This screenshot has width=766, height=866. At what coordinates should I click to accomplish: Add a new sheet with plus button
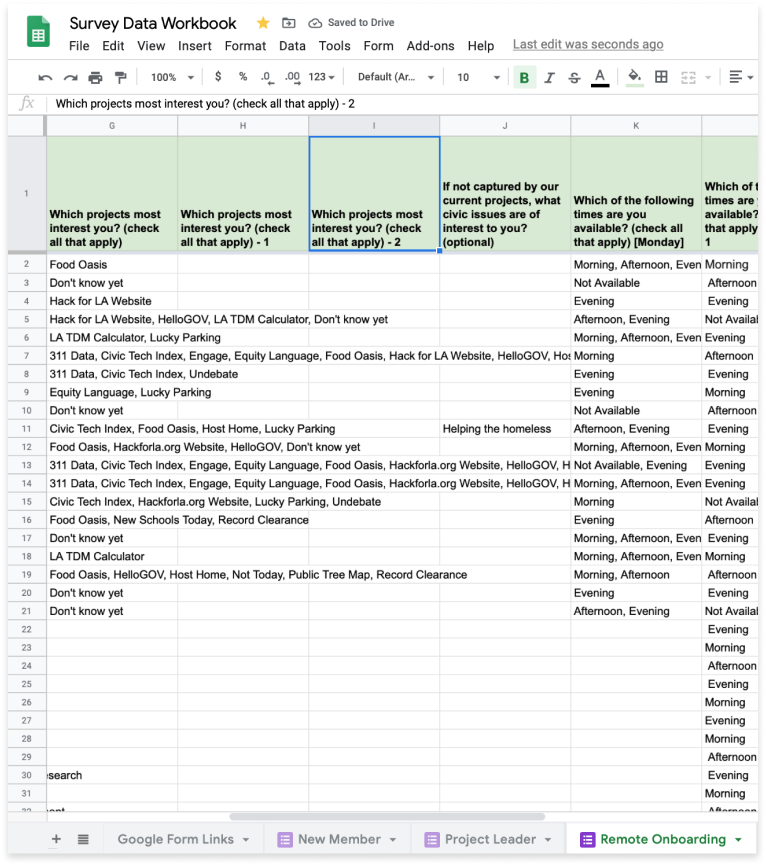click(x=56, y=839)
